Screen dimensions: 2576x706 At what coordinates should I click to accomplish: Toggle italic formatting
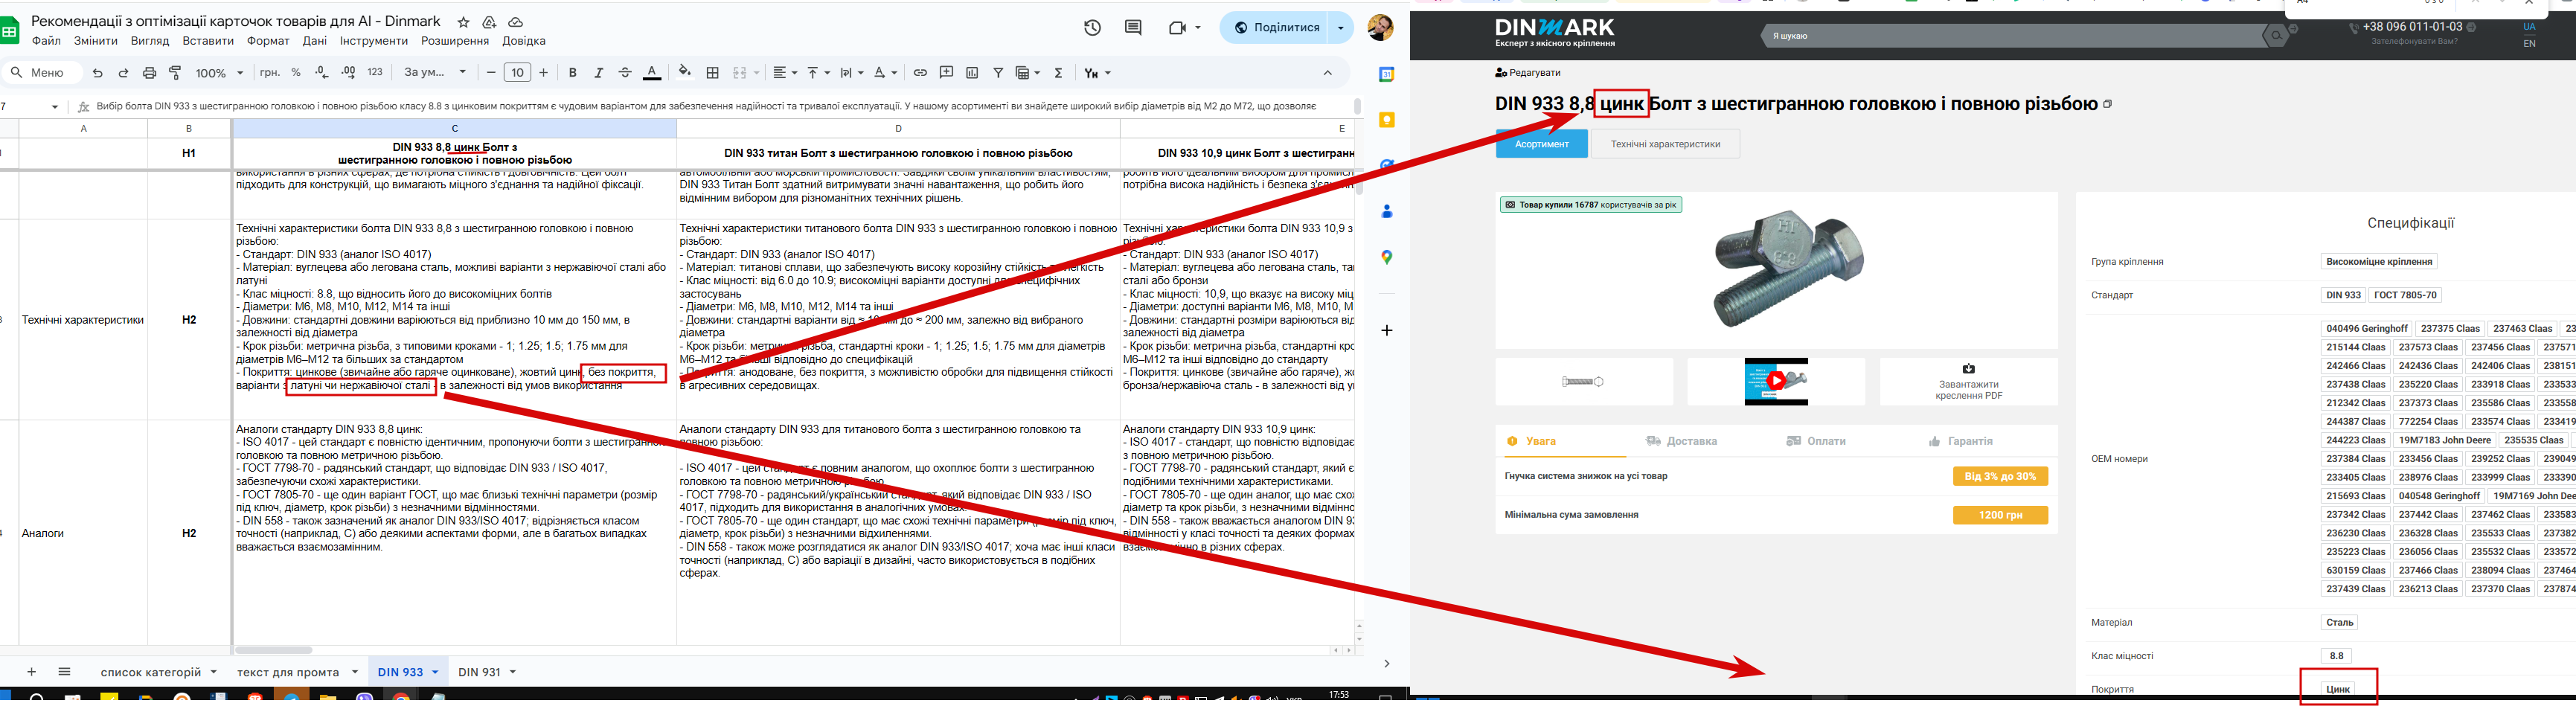click(599, 73)
